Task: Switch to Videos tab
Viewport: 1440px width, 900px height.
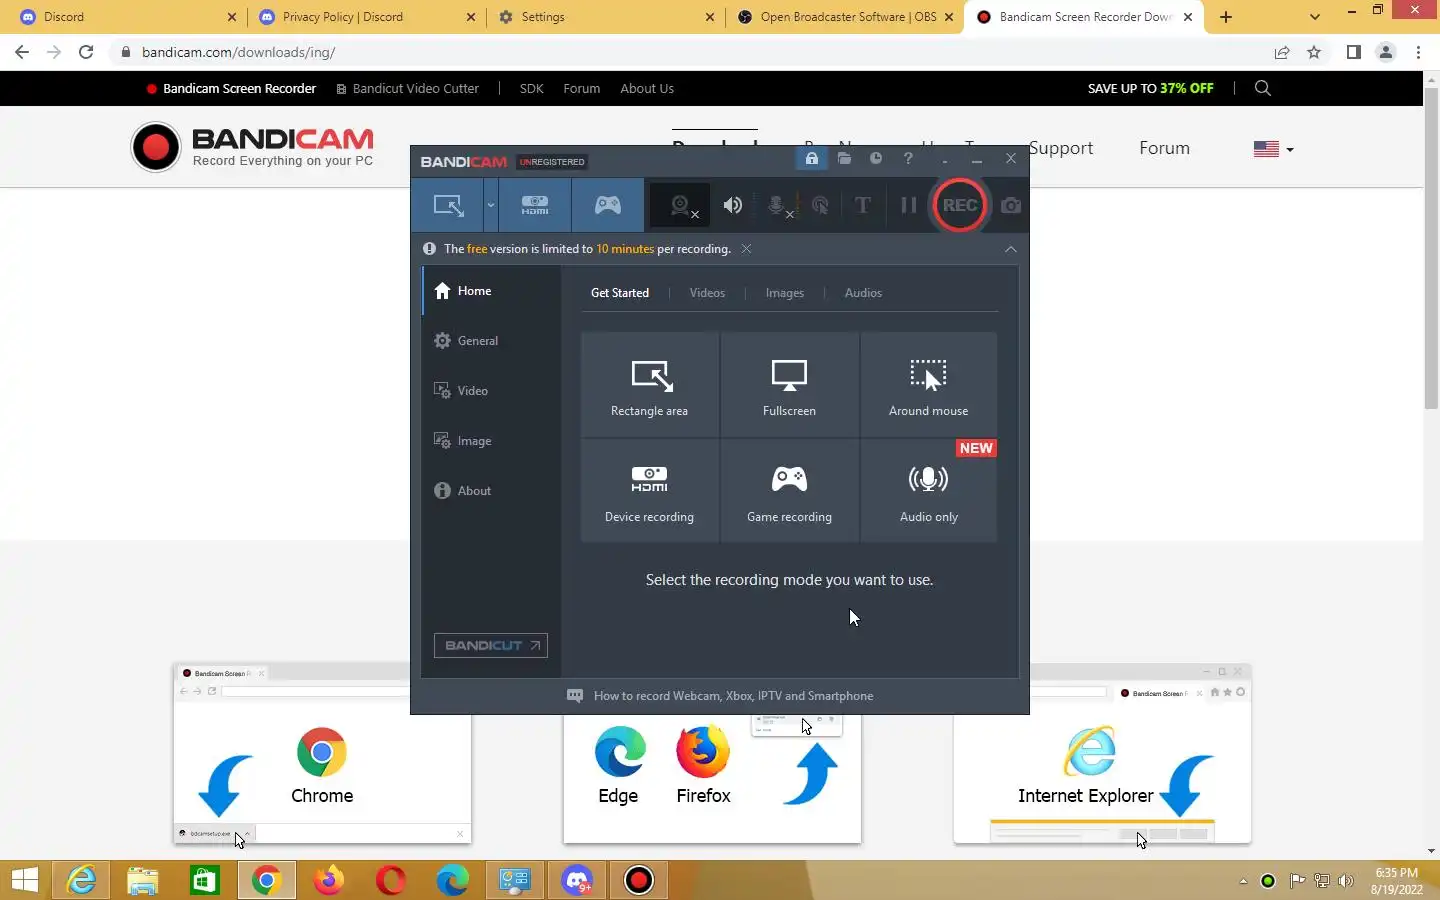Action: pos(707,293)
